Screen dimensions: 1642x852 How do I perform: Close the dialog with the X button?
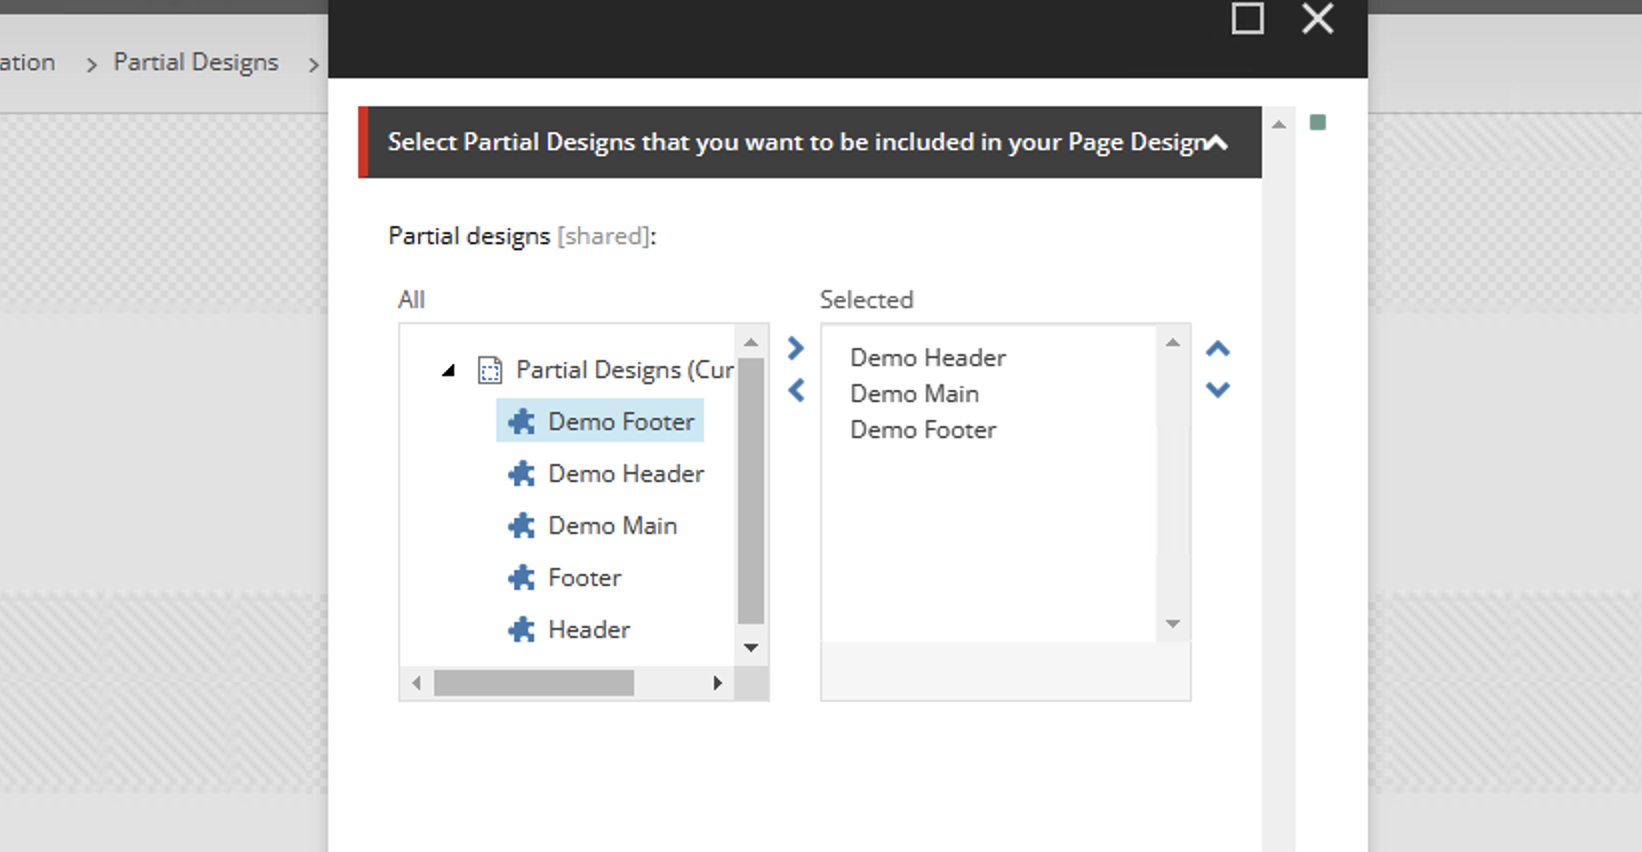coord(1318,18)
